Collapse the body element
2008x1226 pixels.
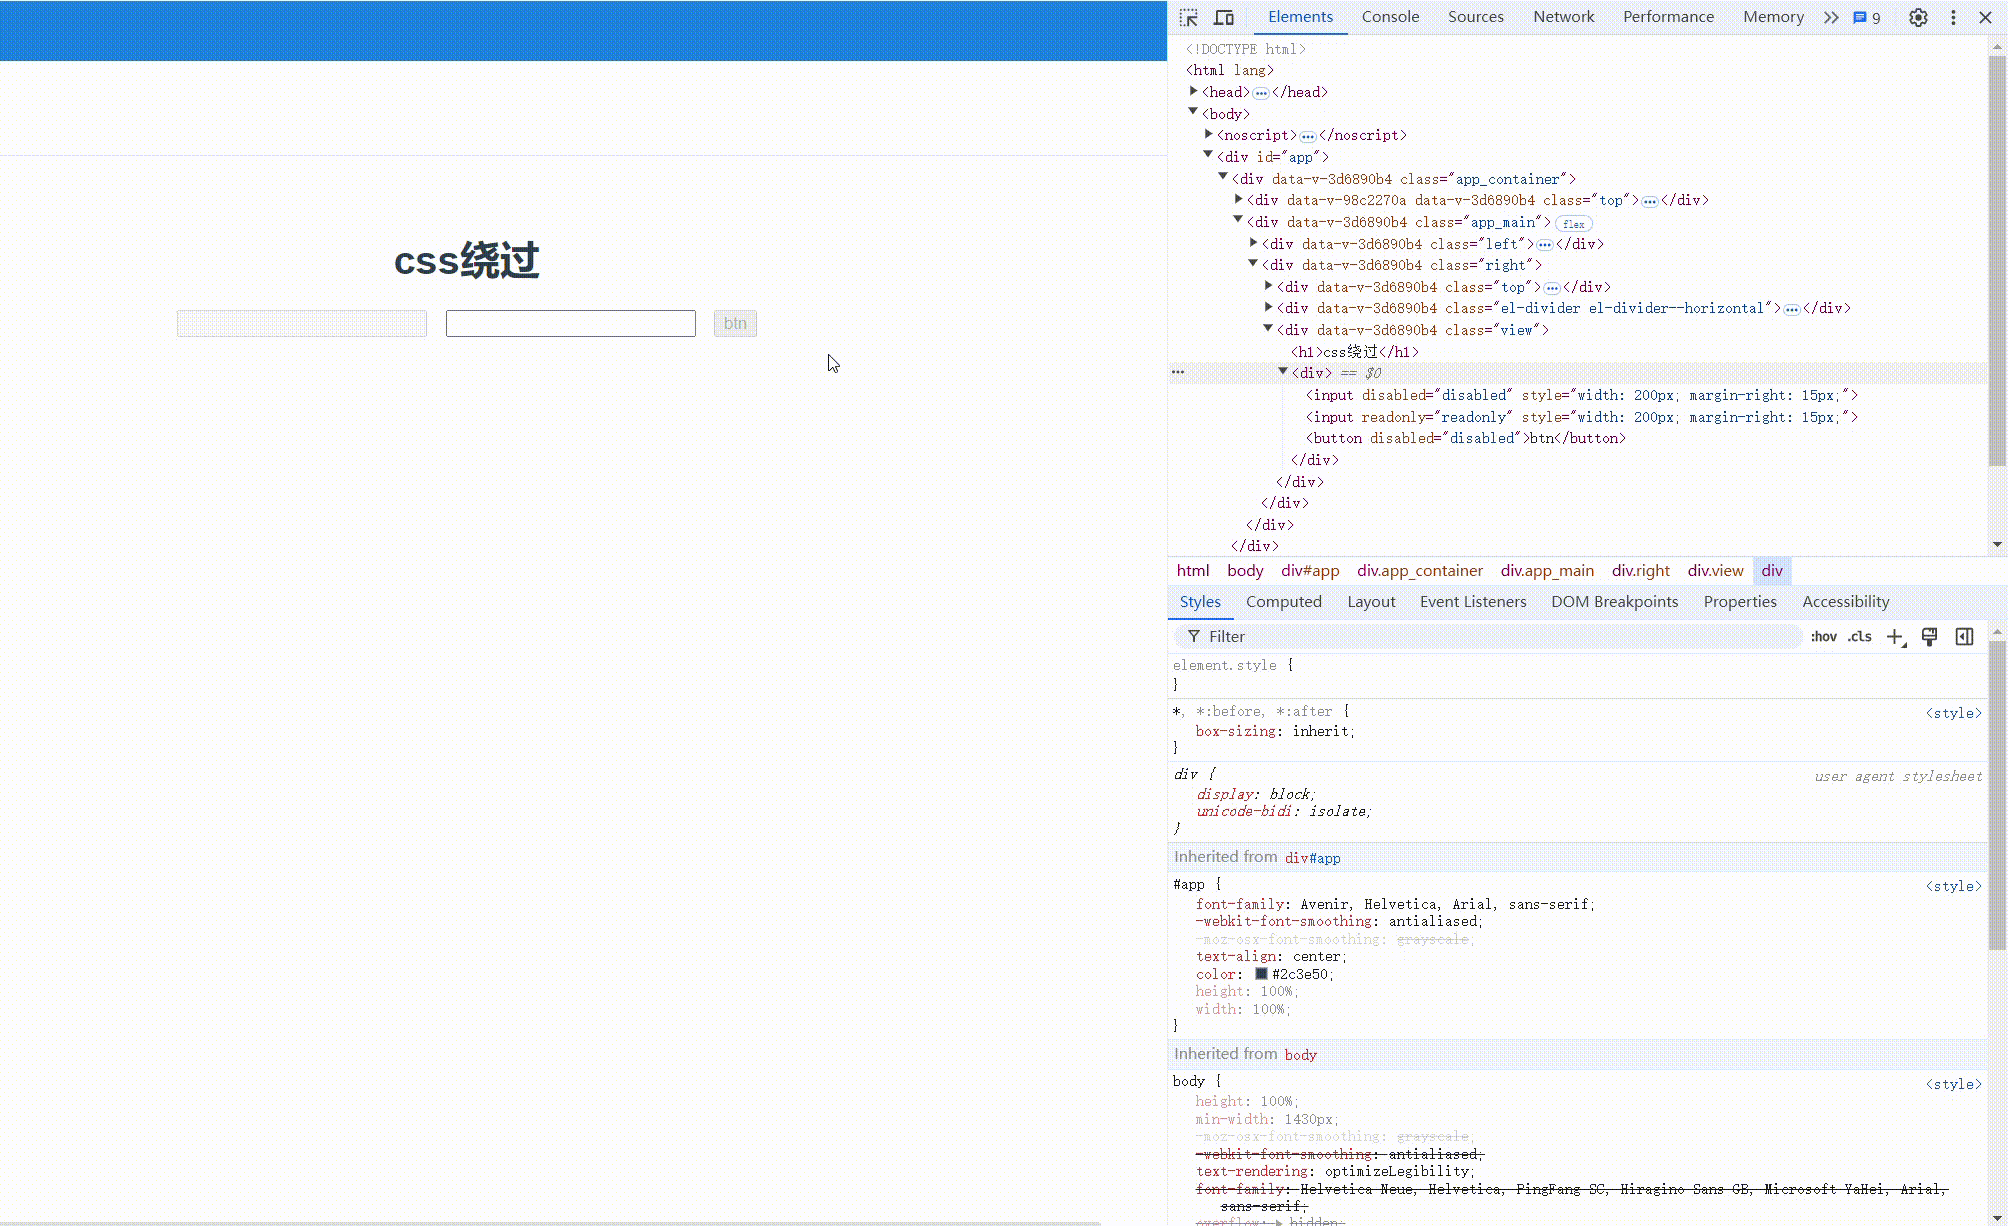pos(1193,112)
